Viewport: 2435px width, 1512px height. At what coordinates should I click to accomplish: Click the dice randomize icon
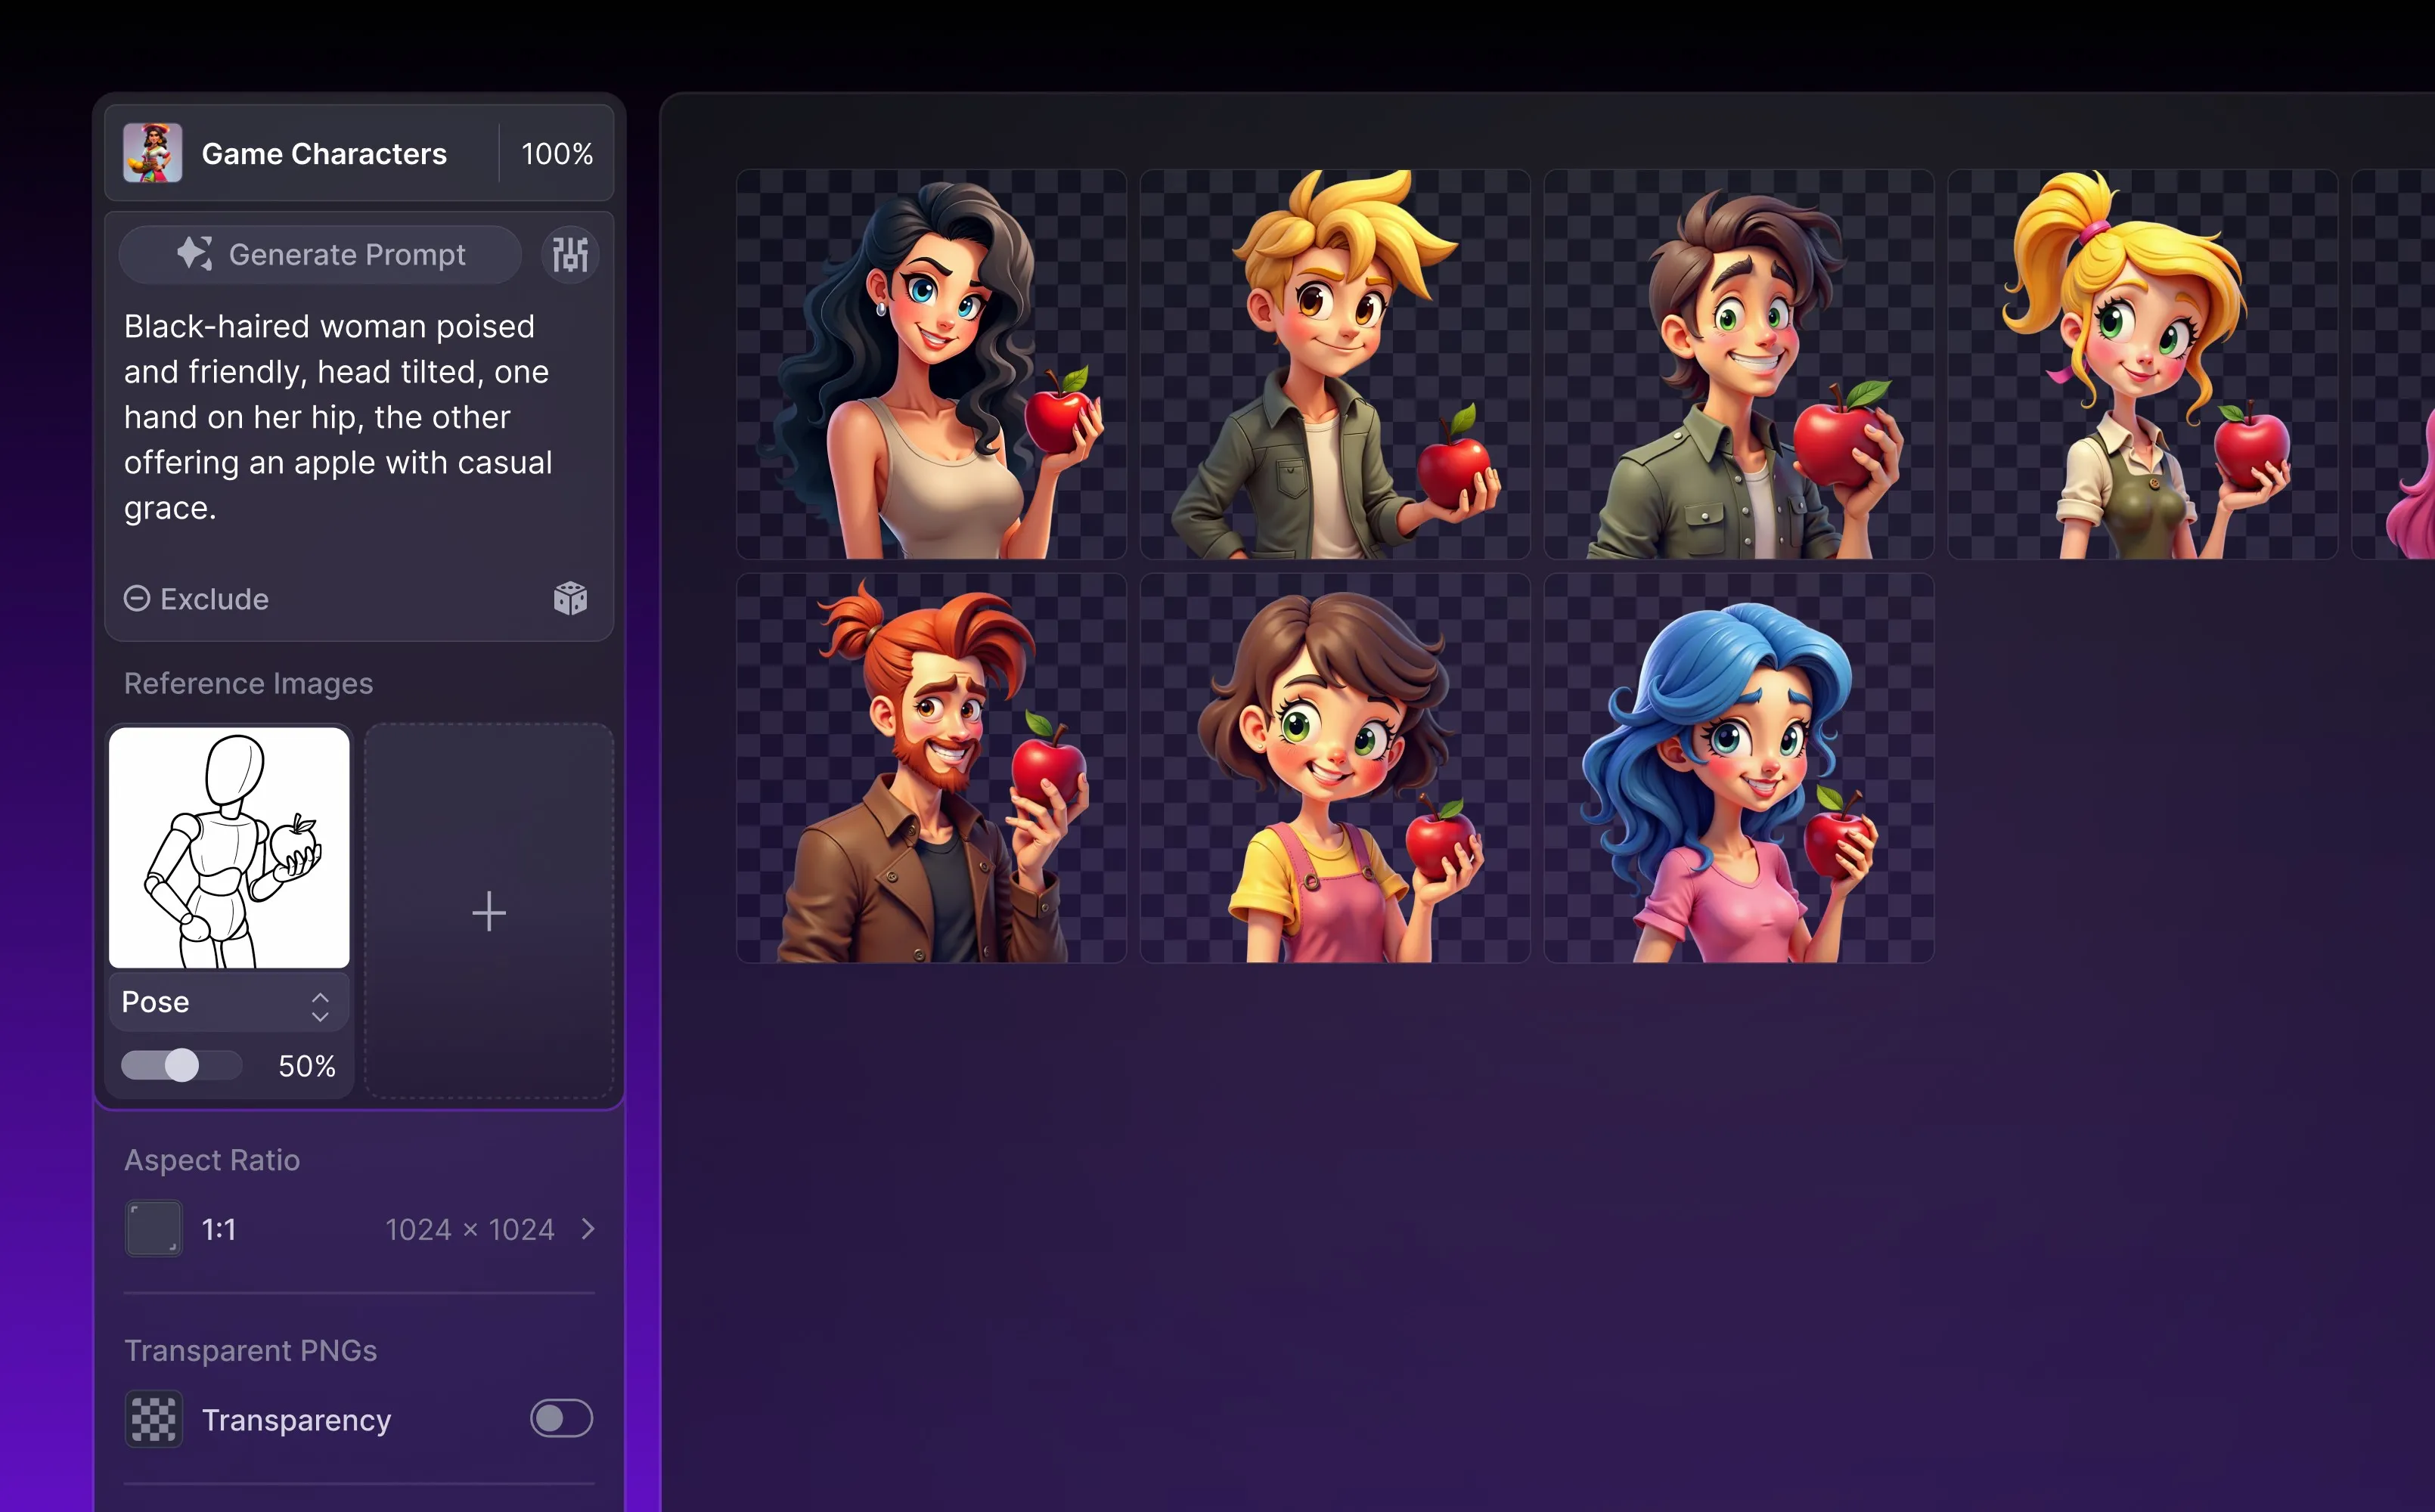click(570, 598)
